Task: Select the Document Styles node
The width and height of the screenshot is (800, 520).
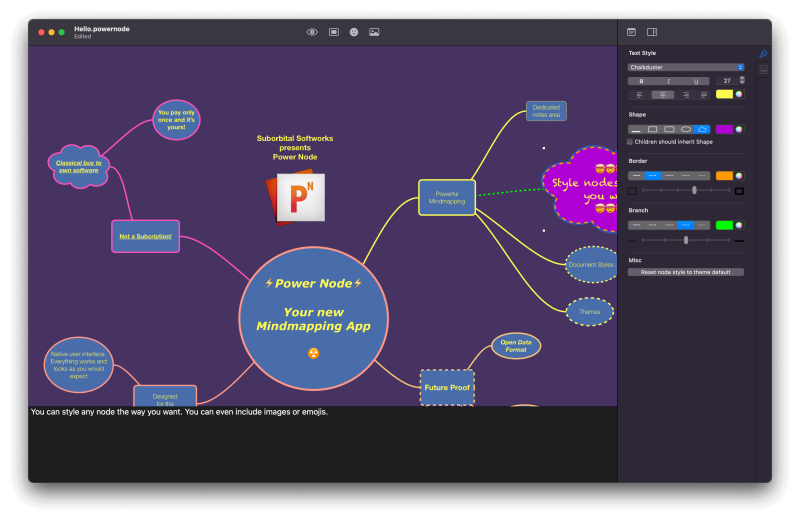Action: click(591, 265)
